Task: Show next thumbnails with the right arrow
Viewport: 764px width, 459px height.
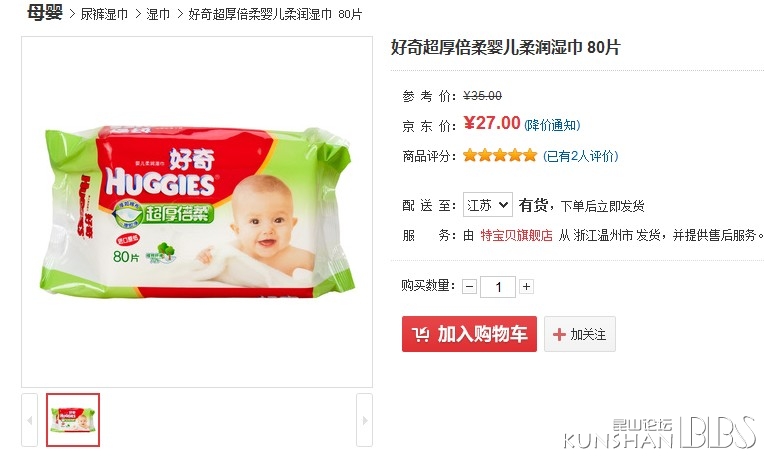Action: (364, 420)
